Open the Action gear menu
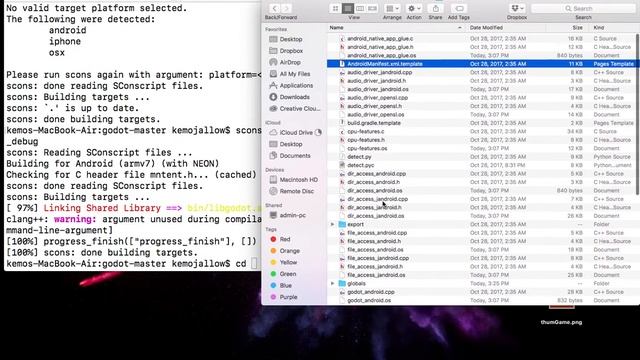 [414, 8]
